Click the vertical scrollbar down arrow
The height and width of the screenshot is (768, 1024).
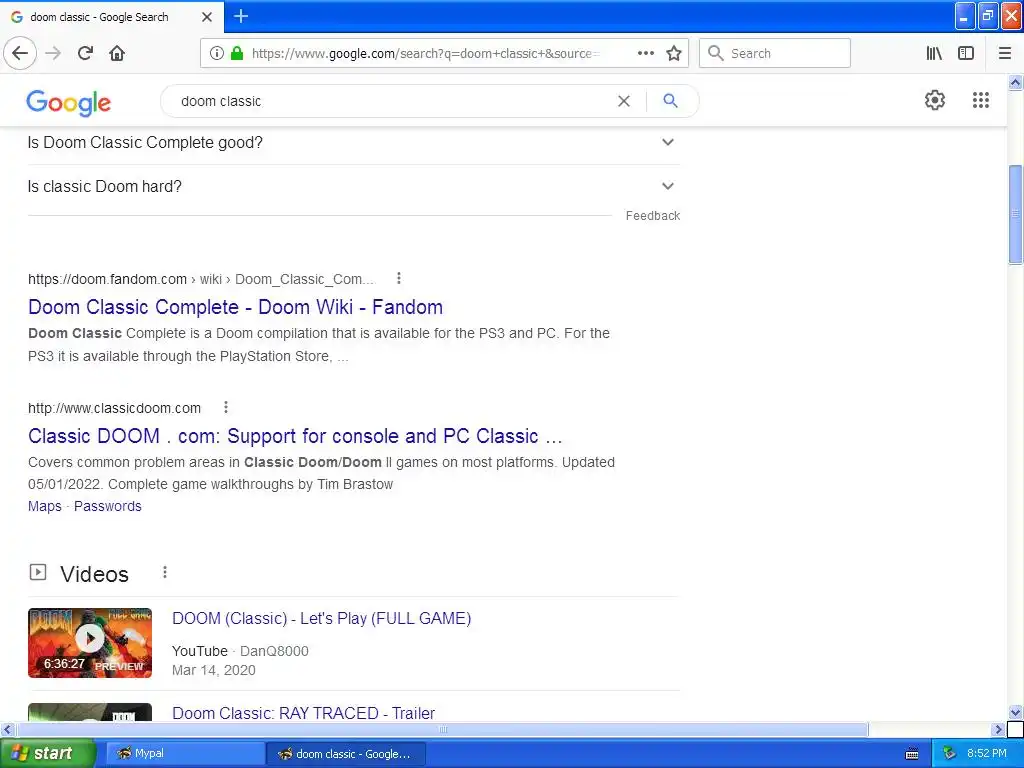[1015, 712]
